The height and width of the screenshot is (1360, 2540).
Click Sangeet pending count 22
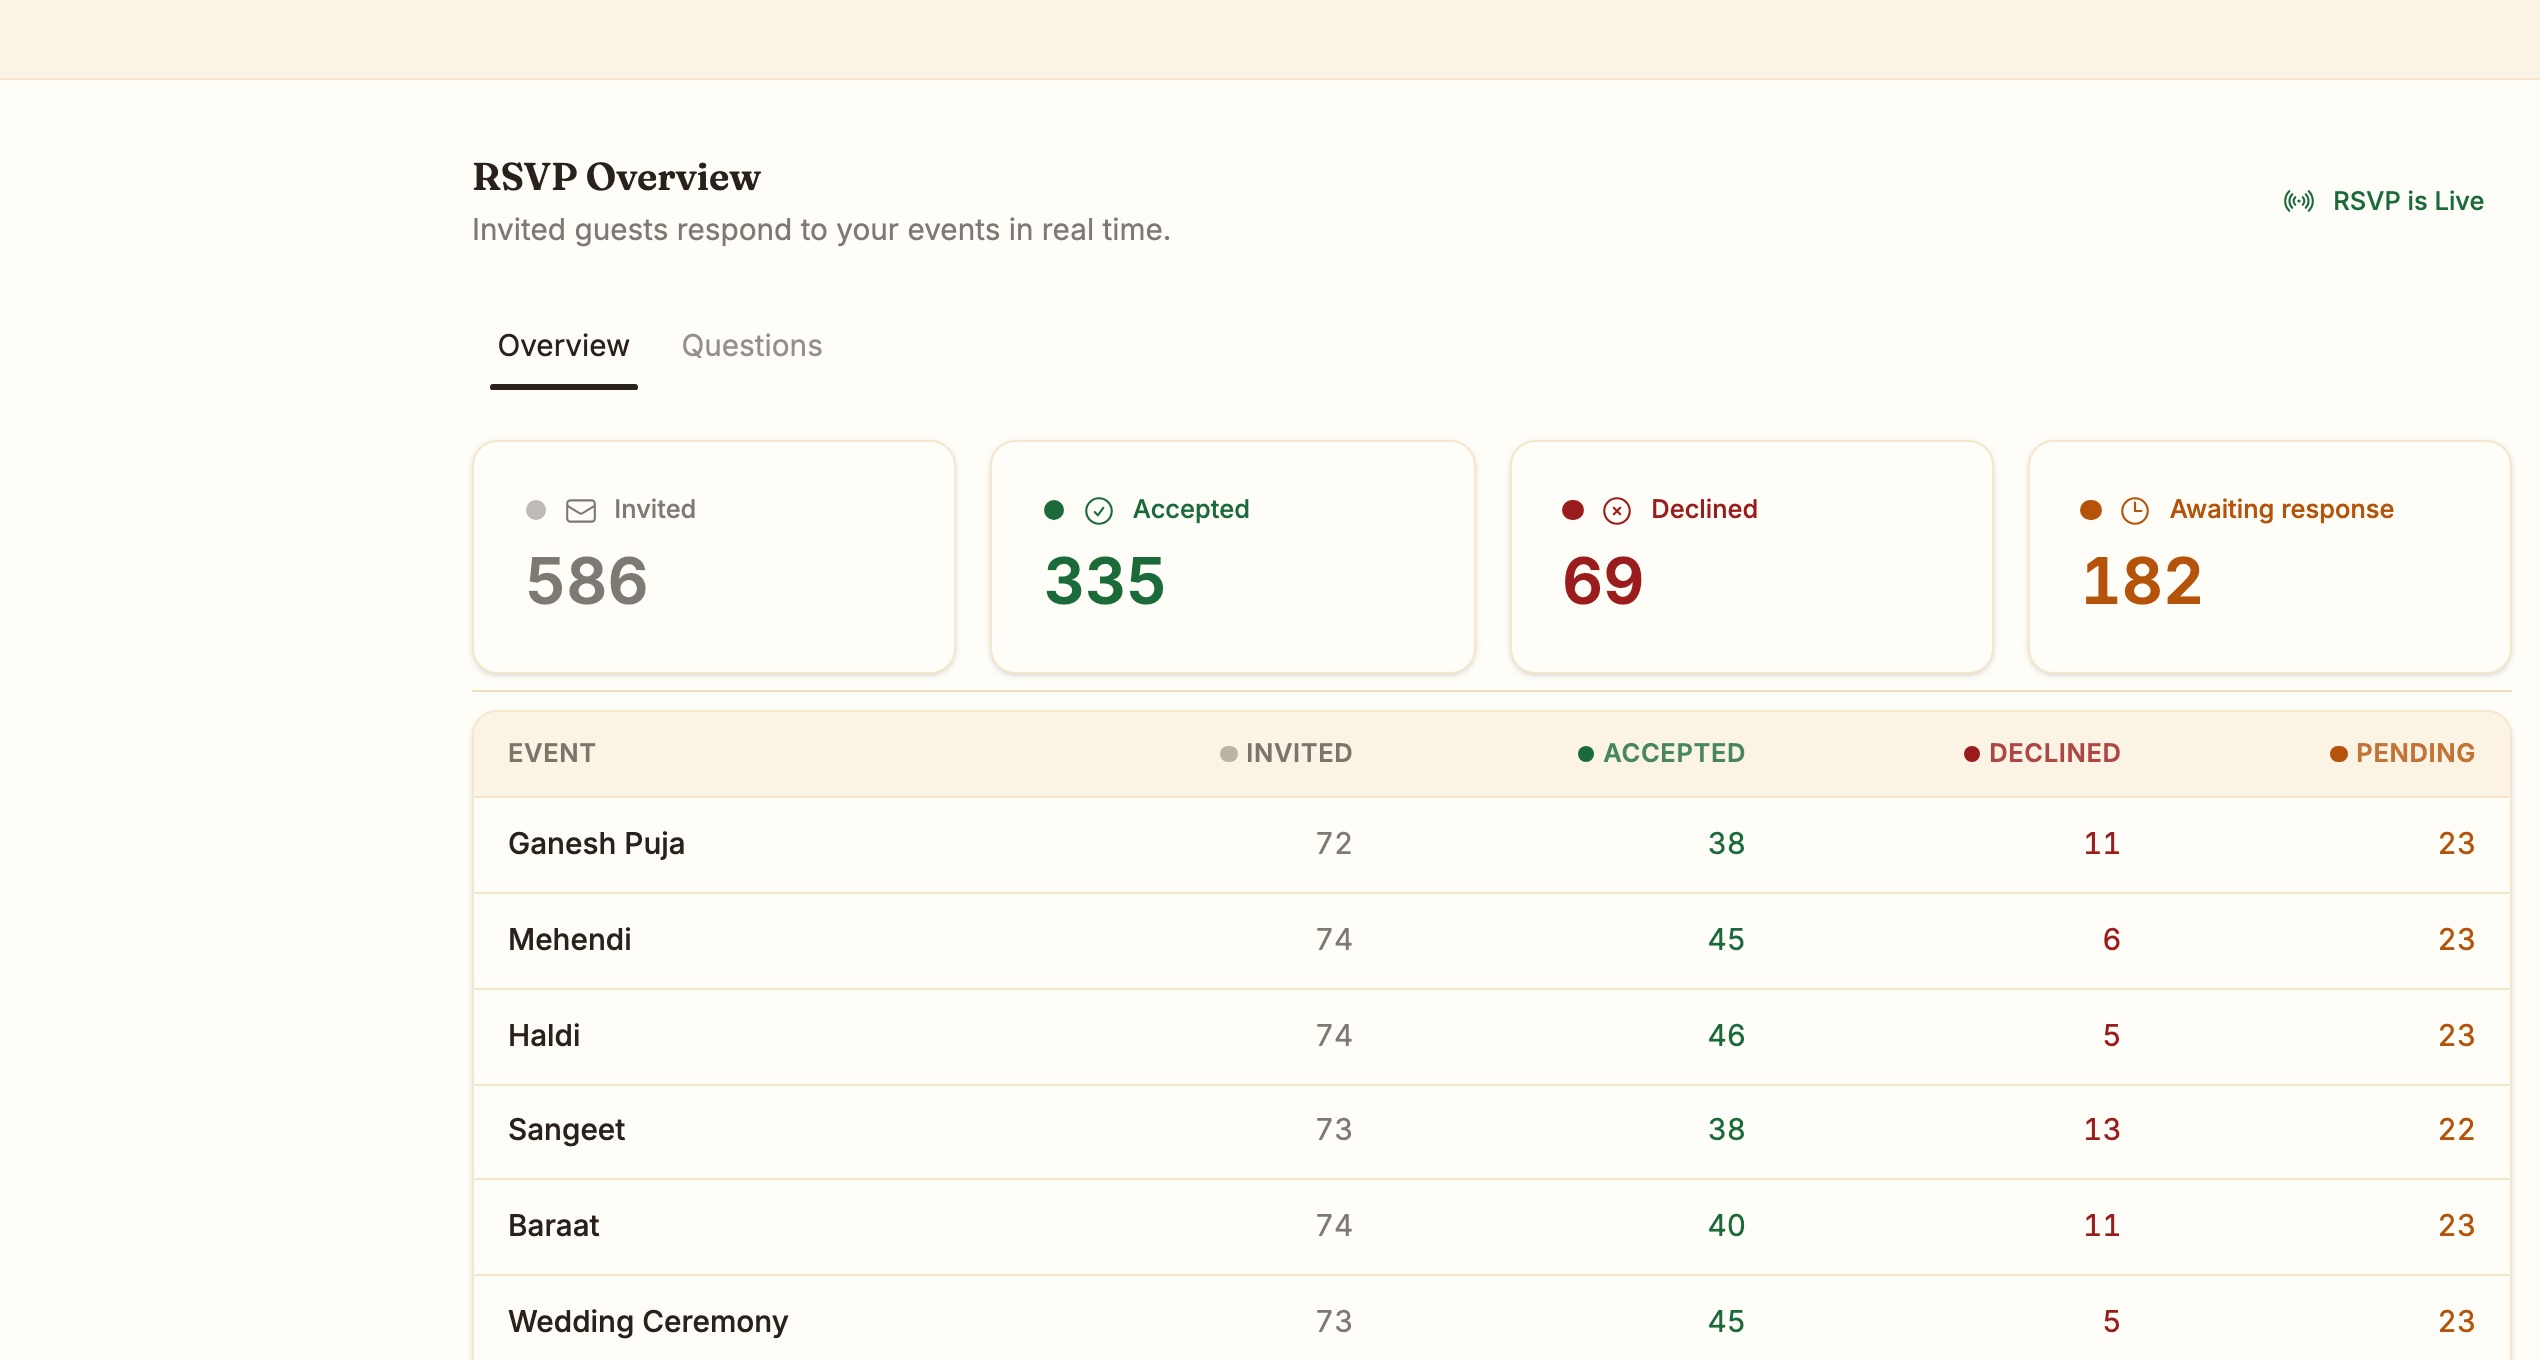(x=2457, y=1130)
